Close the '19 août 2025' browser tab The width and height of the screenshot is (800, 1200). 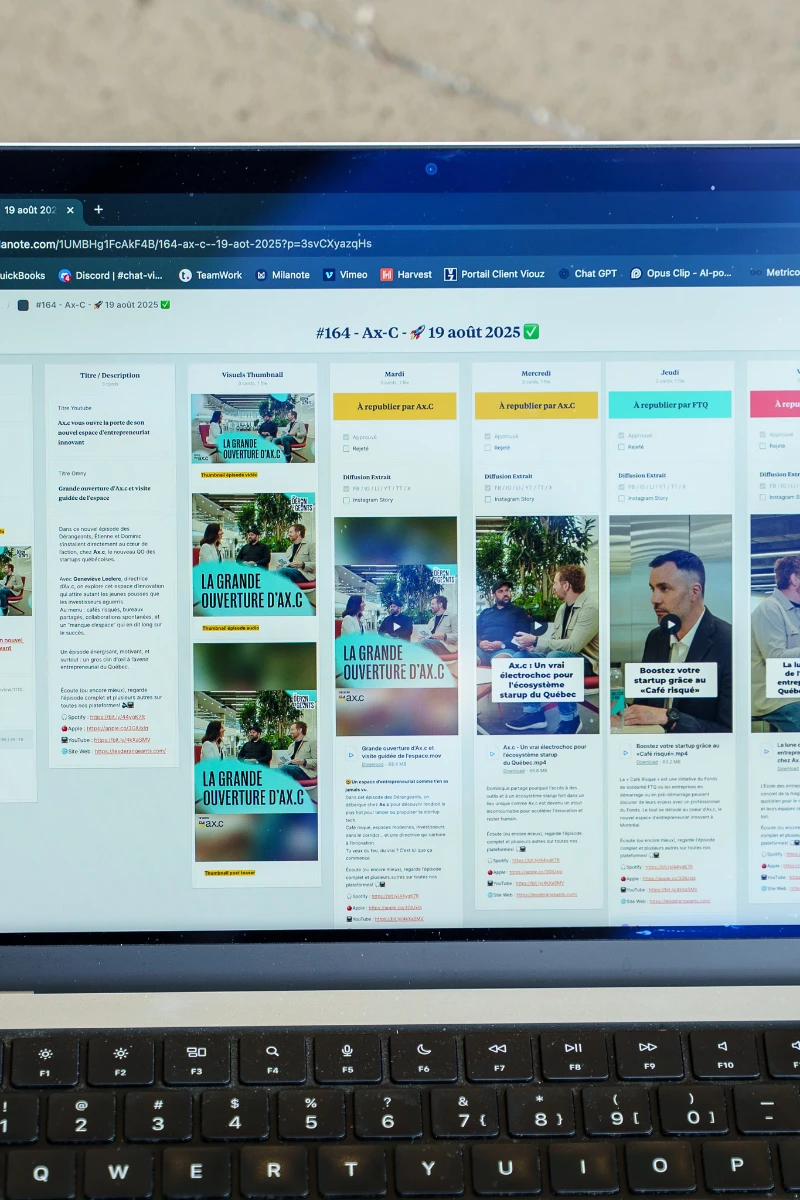[x=70, y=211]
